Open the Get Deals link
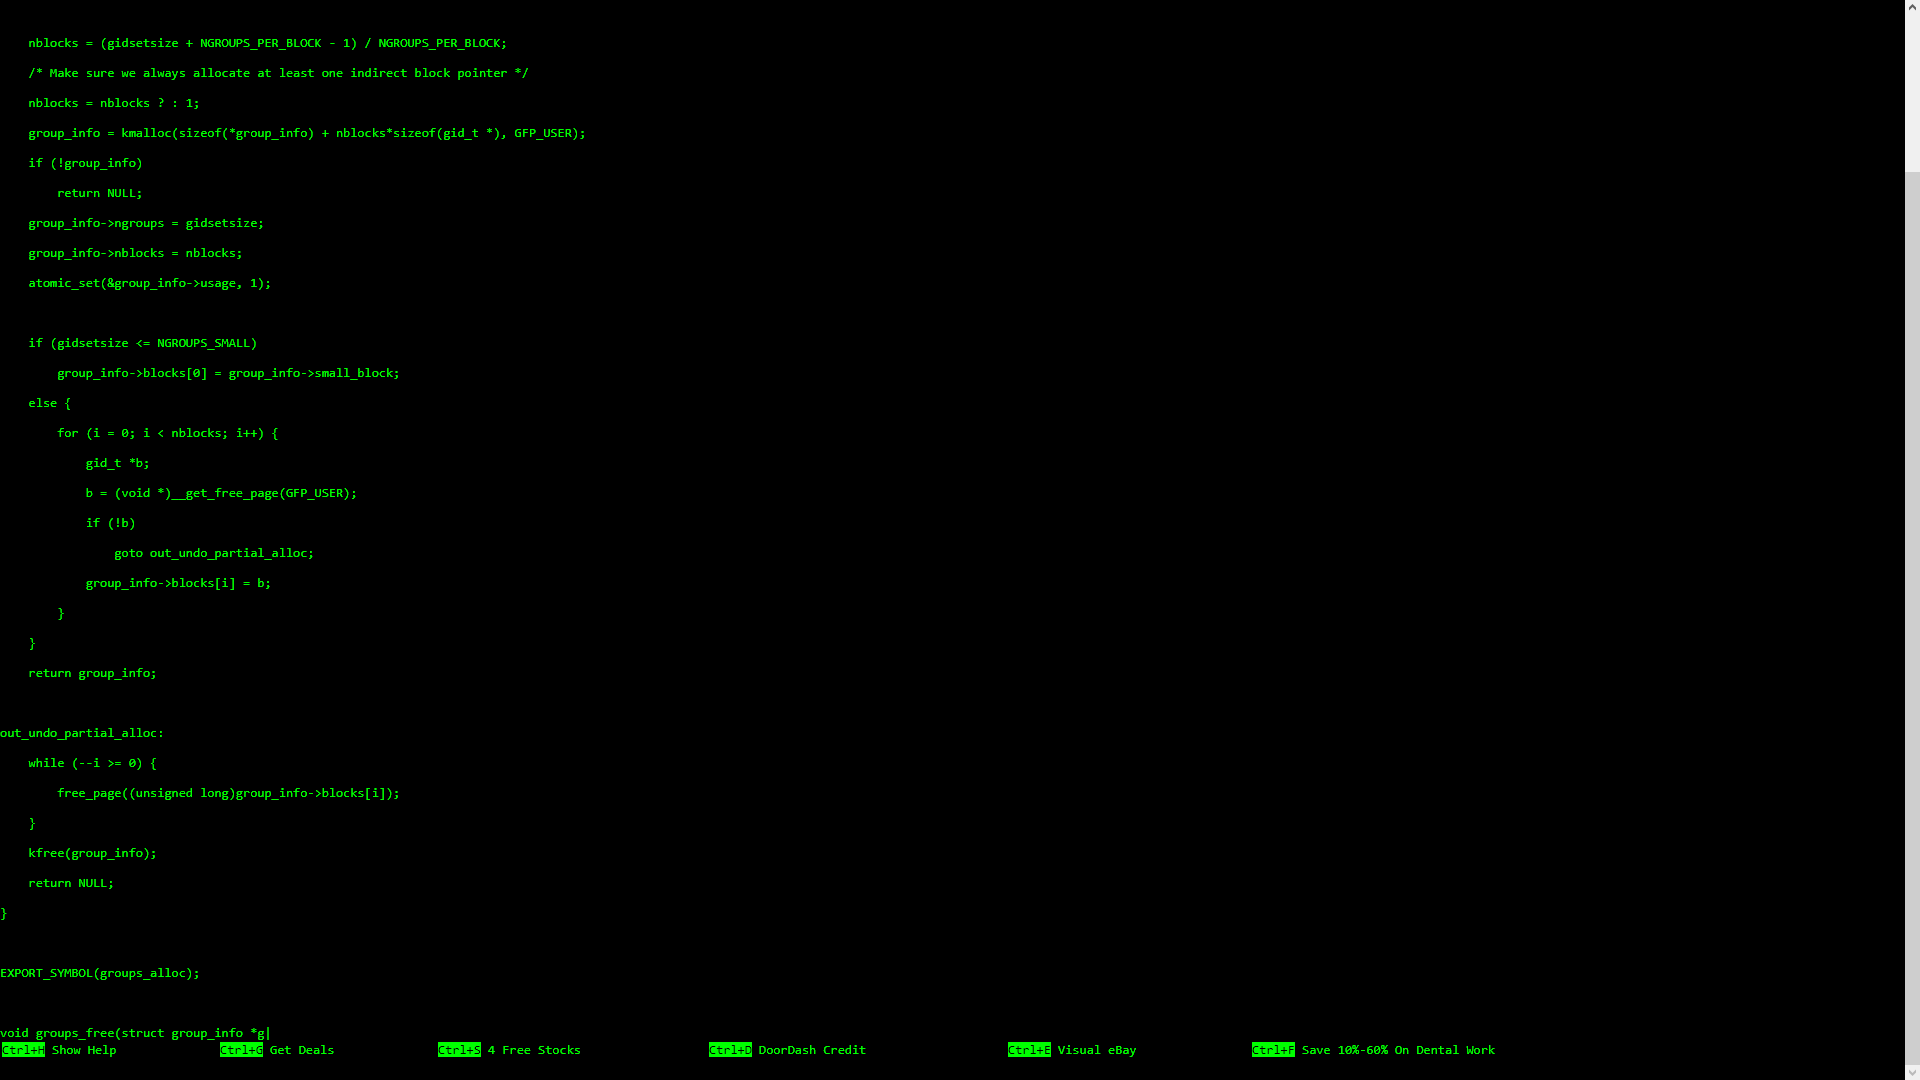Image resolution: width=1920 pixels, height=1080 pixels. (302, 1050)
